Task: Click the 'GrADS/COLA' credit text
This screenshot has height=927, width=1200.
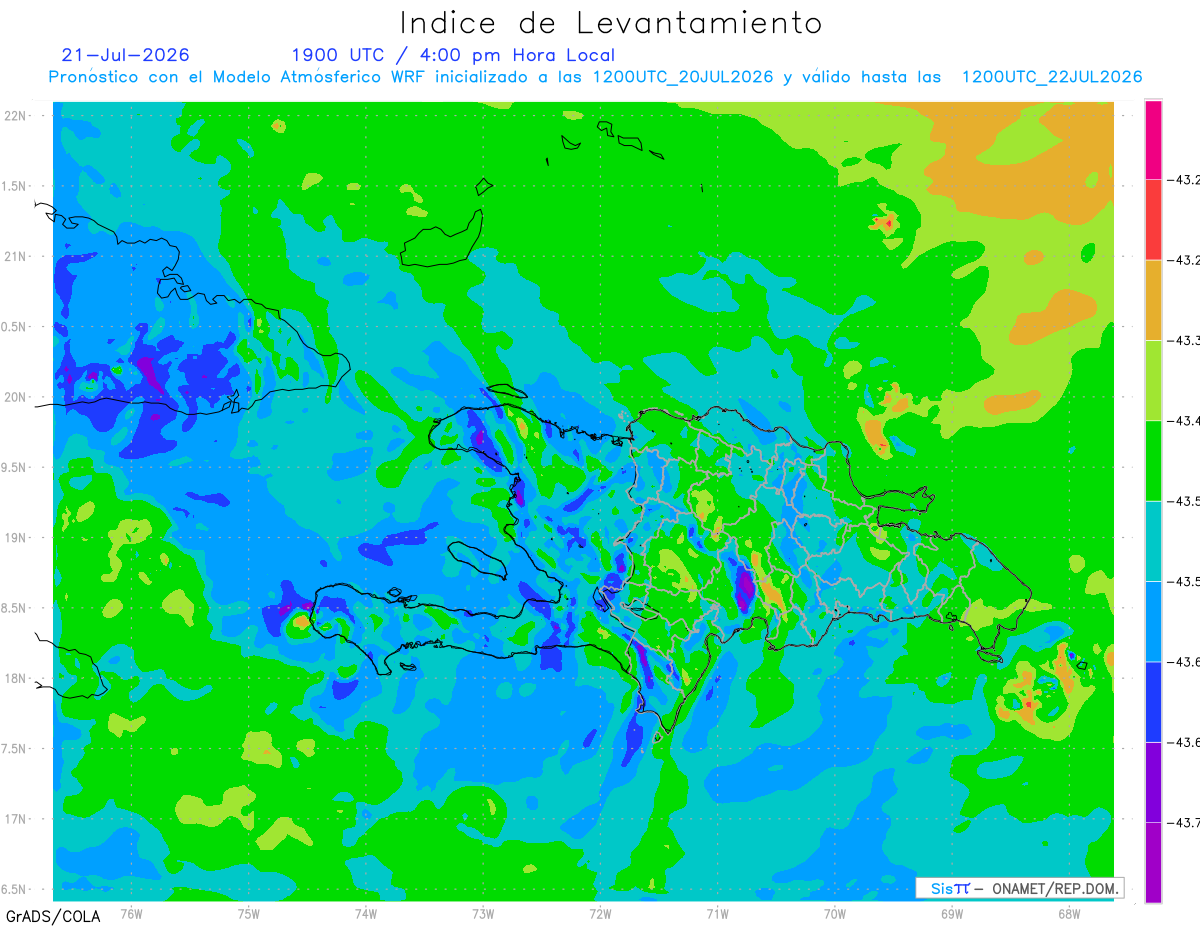Action: click(52, 916)
